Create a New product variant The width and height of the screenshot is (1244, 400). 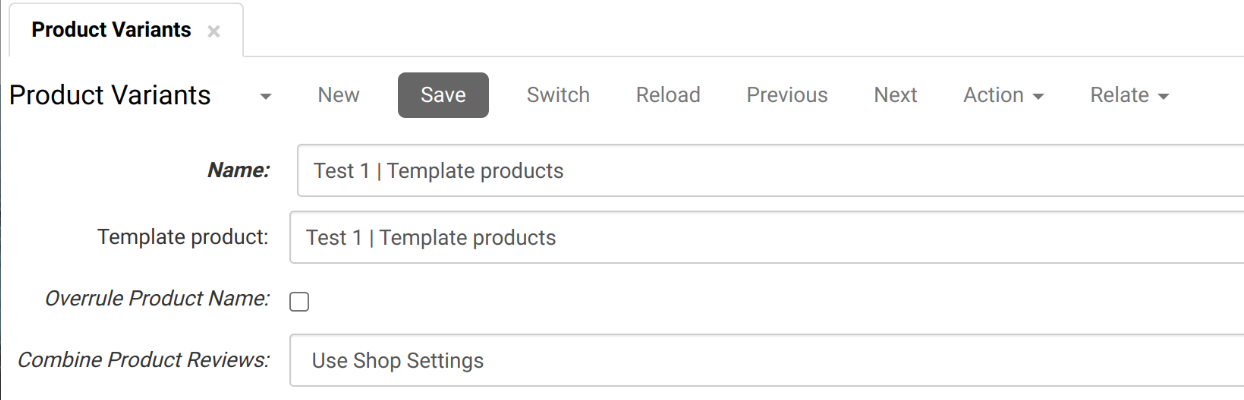point(338,95)
